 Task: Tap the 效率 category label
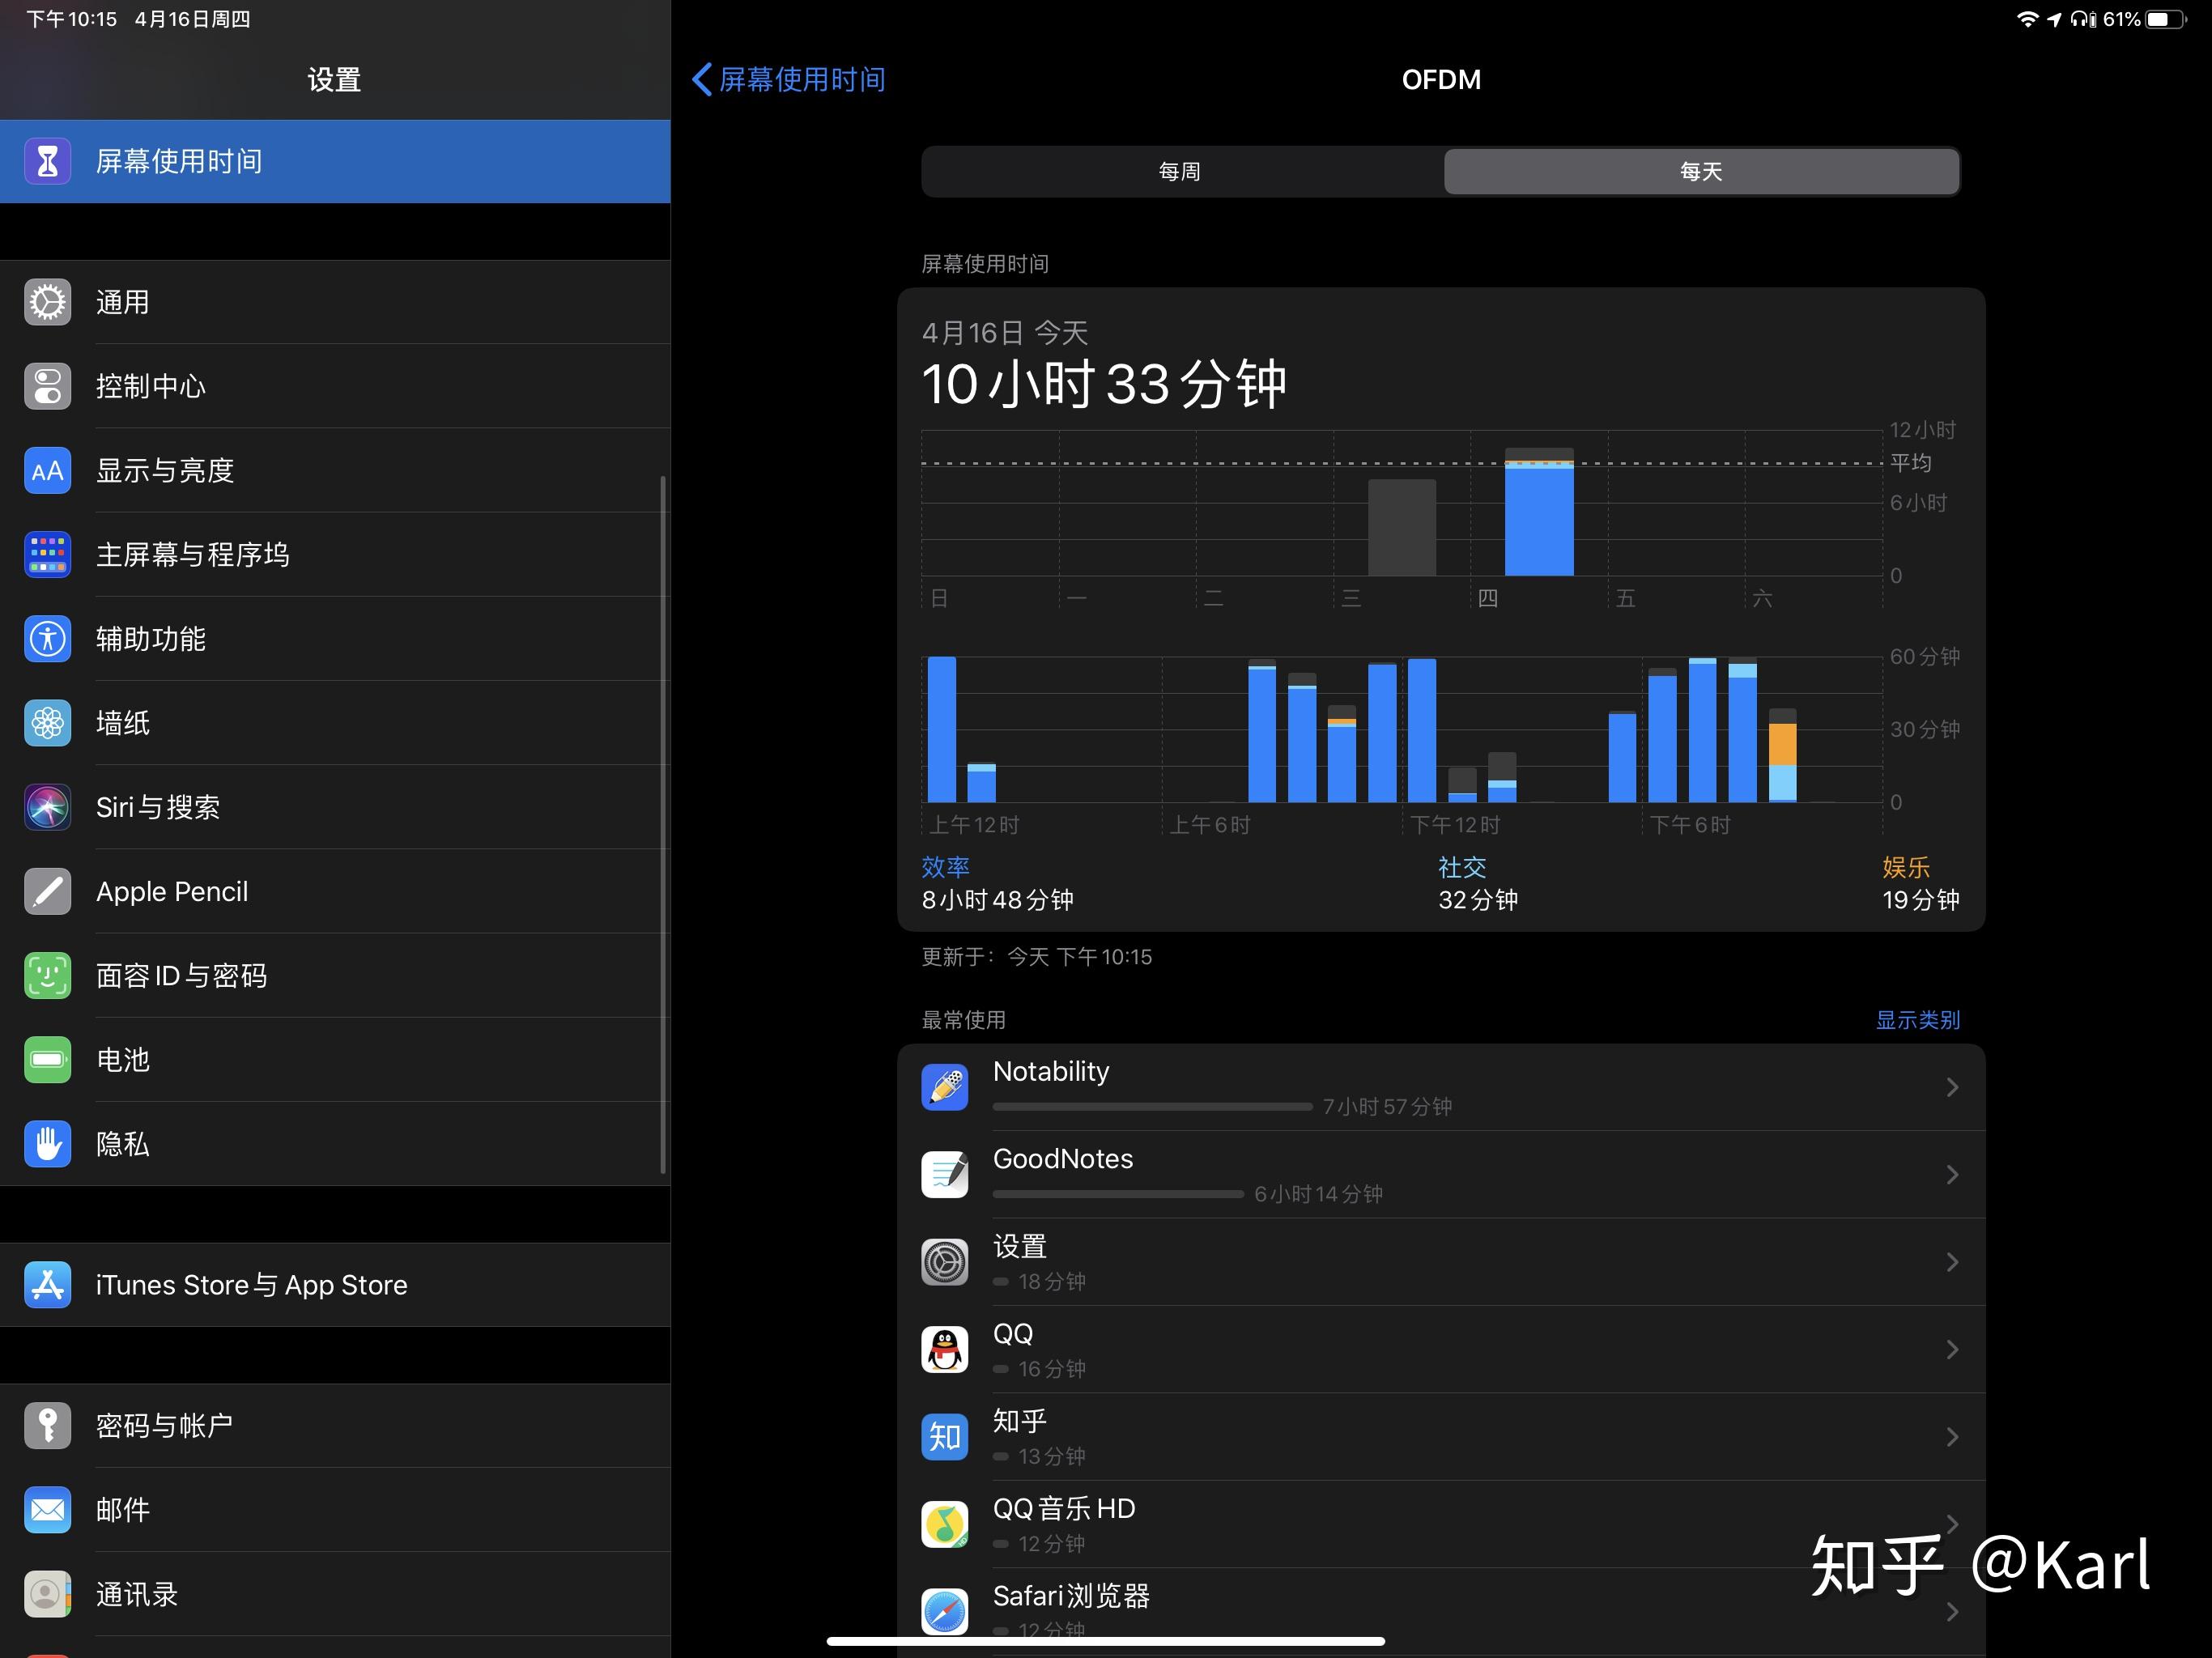(x=945, y=867)
